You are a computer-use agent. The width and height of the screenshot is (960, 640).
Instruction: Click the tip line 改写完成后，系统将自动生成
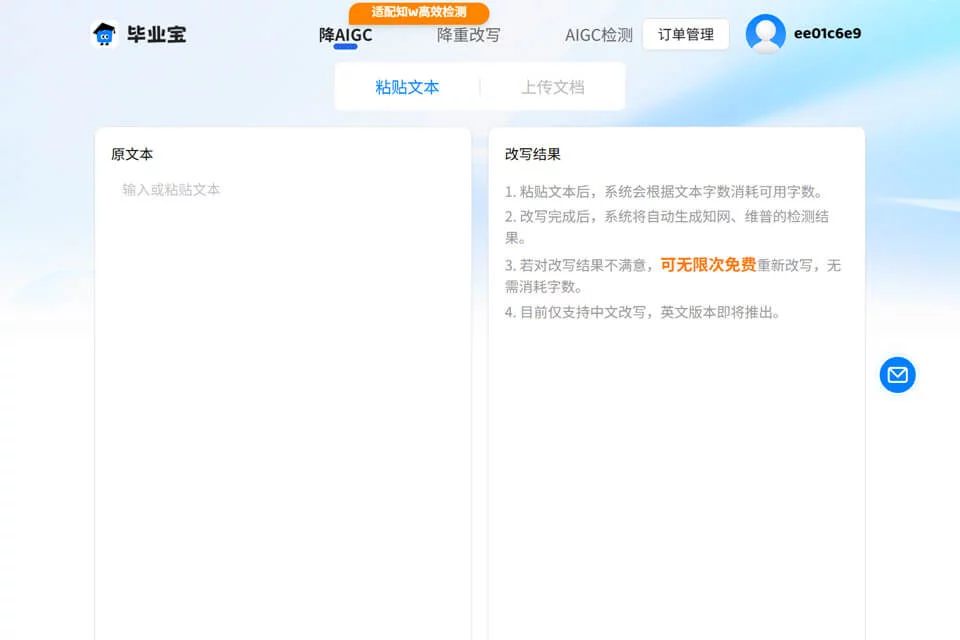coord(667,227)
